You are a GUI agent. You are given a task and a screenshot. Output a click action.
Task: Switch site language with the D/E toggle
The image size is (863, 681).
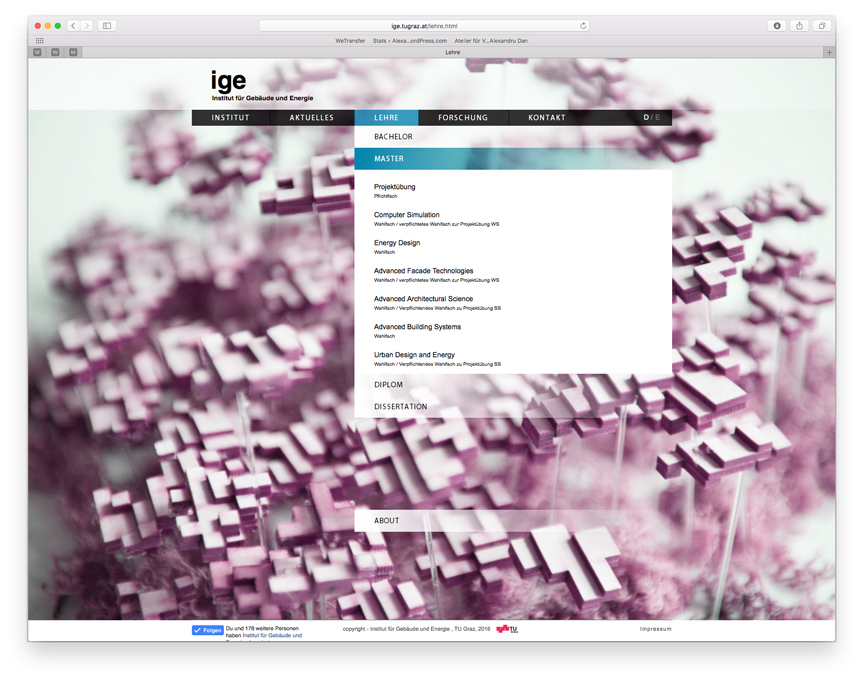click(x=652, y=117)
